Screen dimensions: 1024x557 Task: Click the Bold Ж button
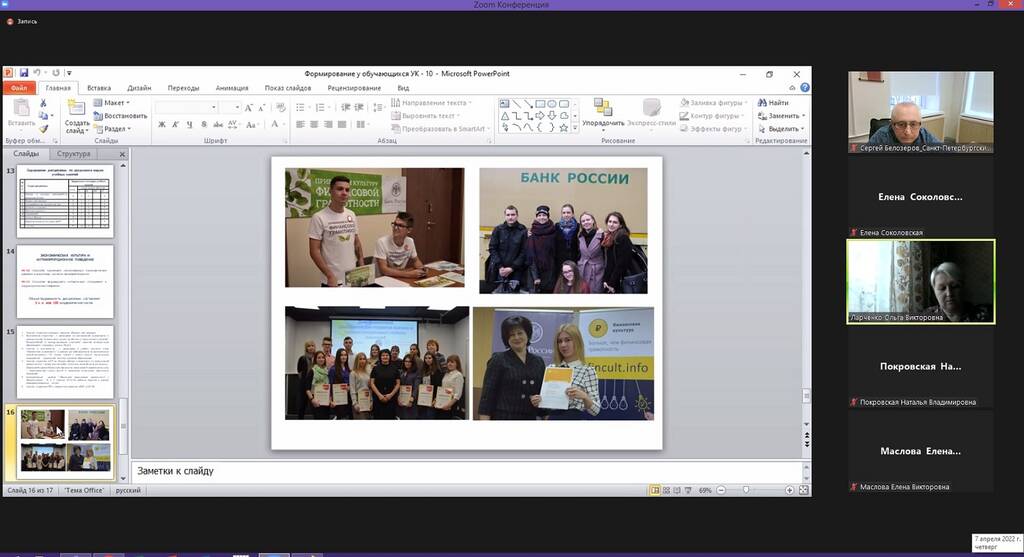coord(162,124)
